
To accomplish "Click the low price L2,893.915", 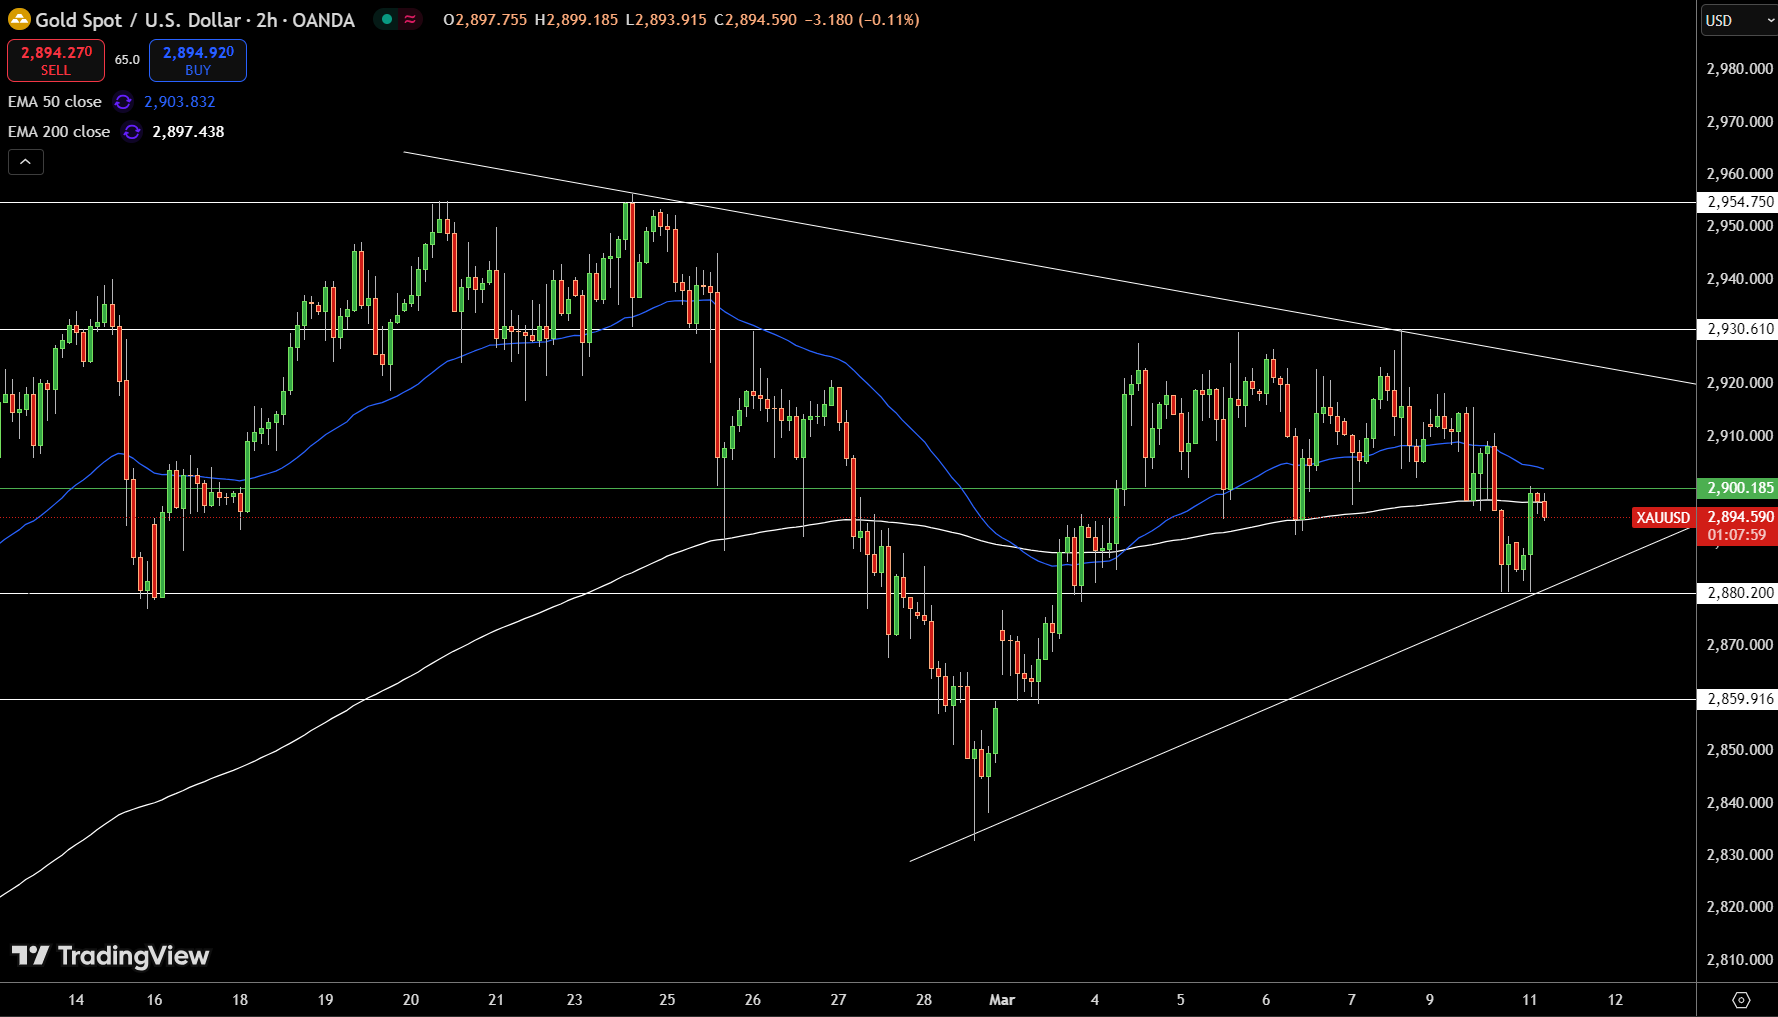I will coord(666,20).
